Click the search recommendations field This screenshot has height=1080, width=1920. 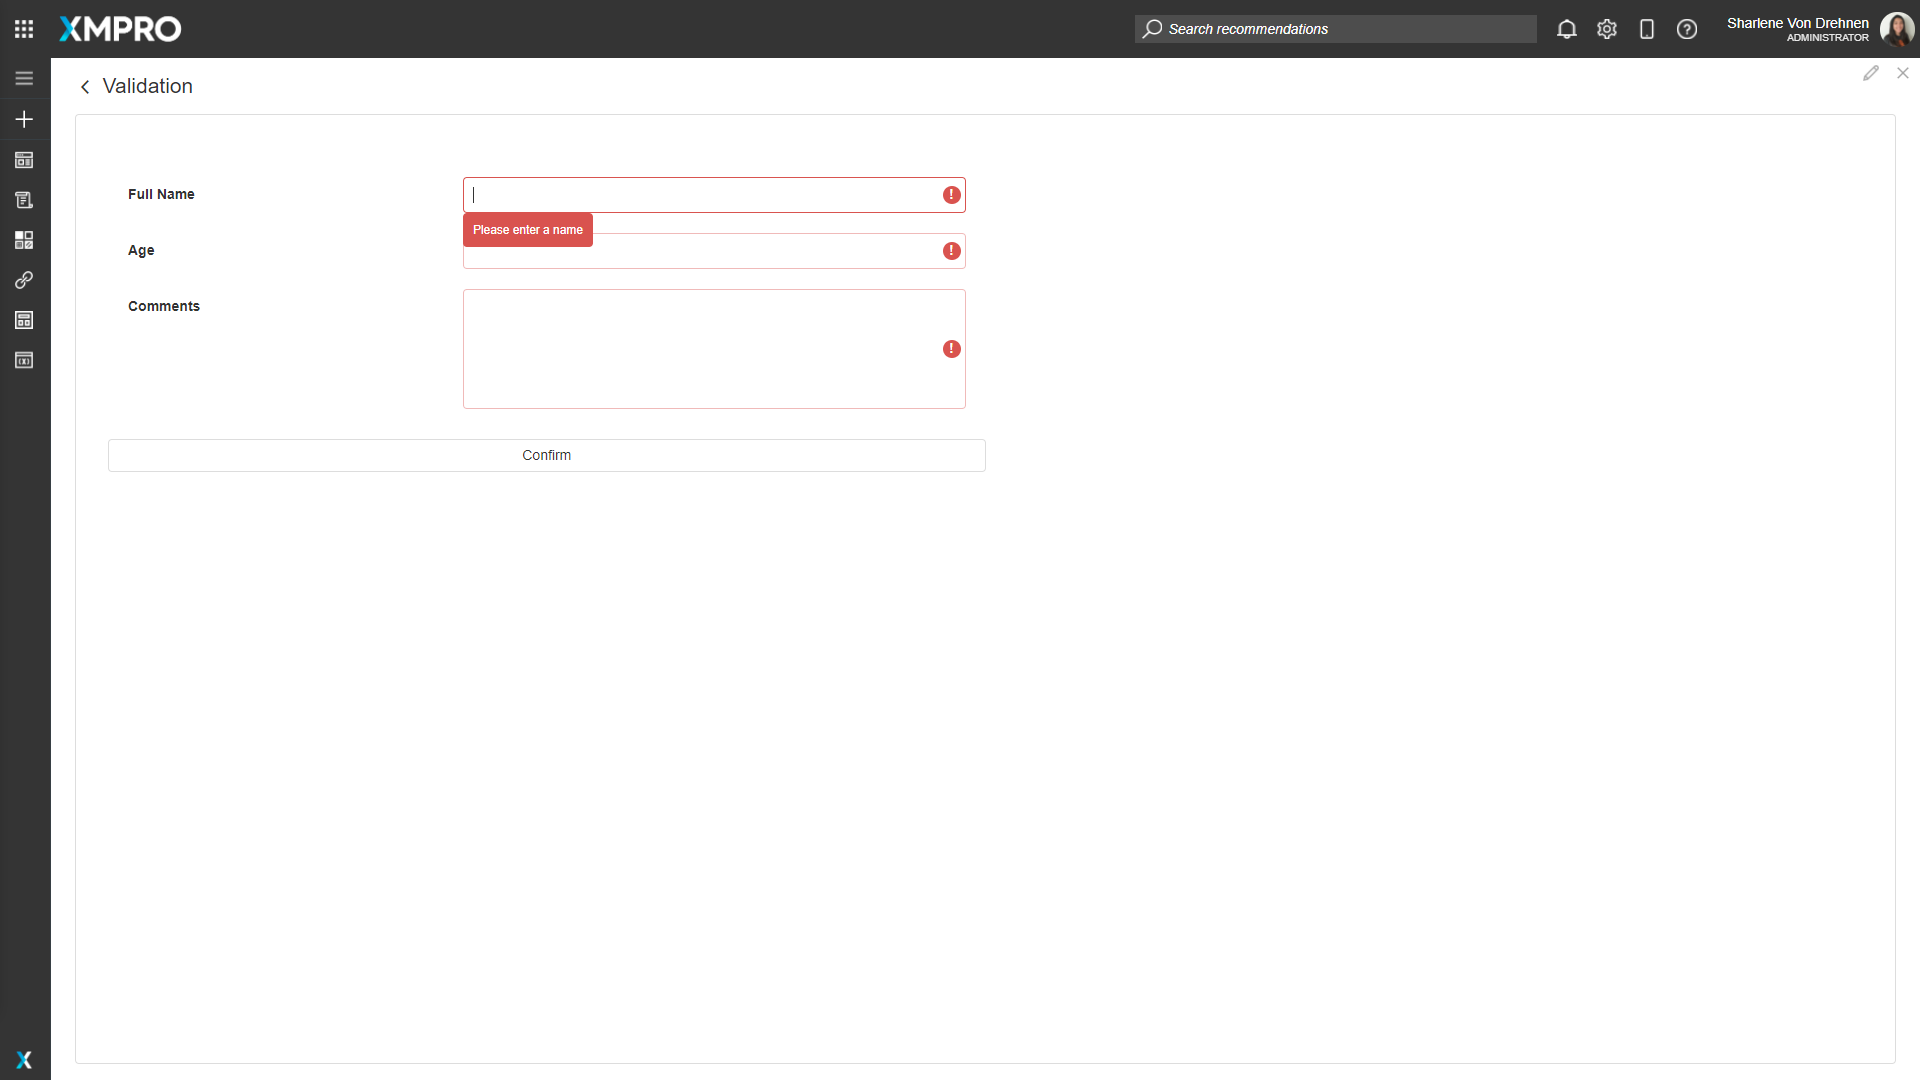pyautogui.click(x=1335, y=29)
